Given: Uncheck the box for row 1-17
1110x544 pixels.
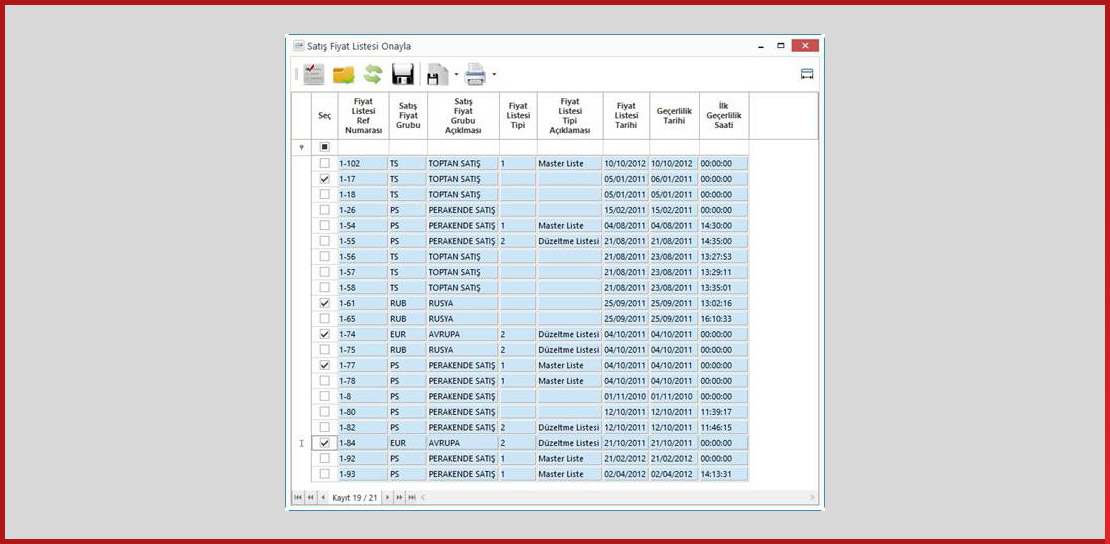Looking at the screenshot, I should click(x=324, y=178).
